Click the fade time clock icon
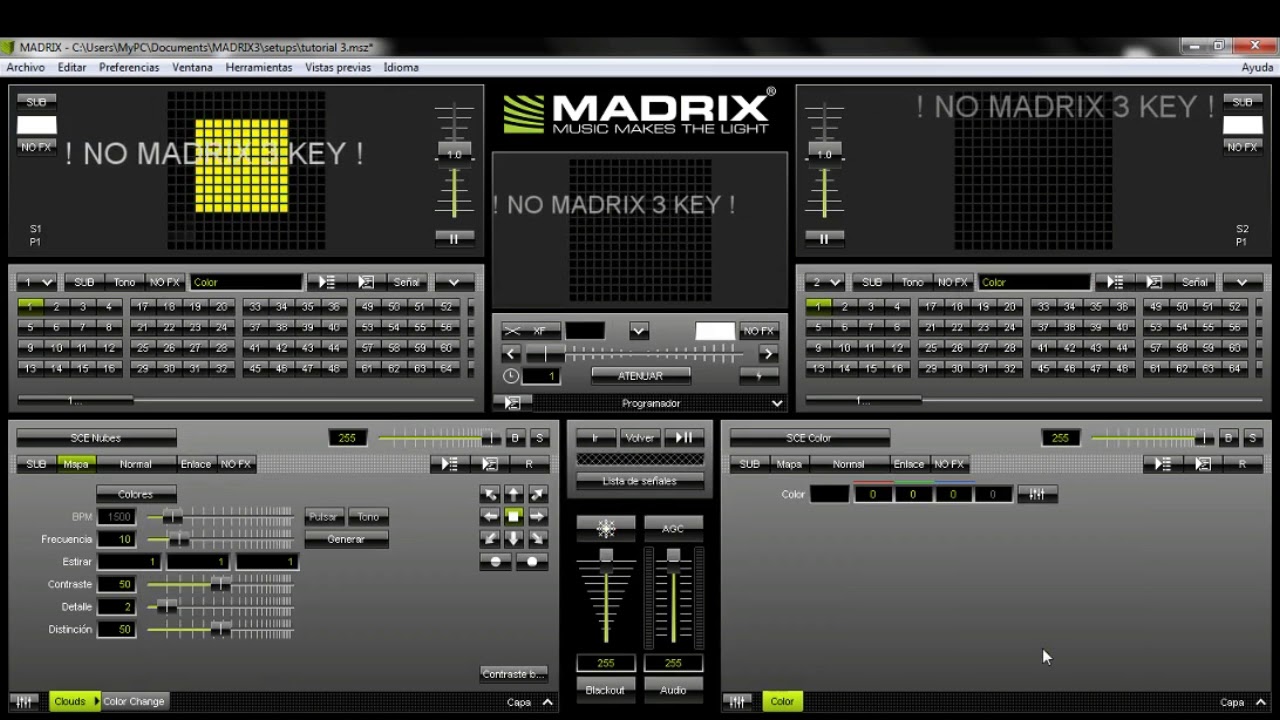Screen dimensions: 1280x720 511,376
